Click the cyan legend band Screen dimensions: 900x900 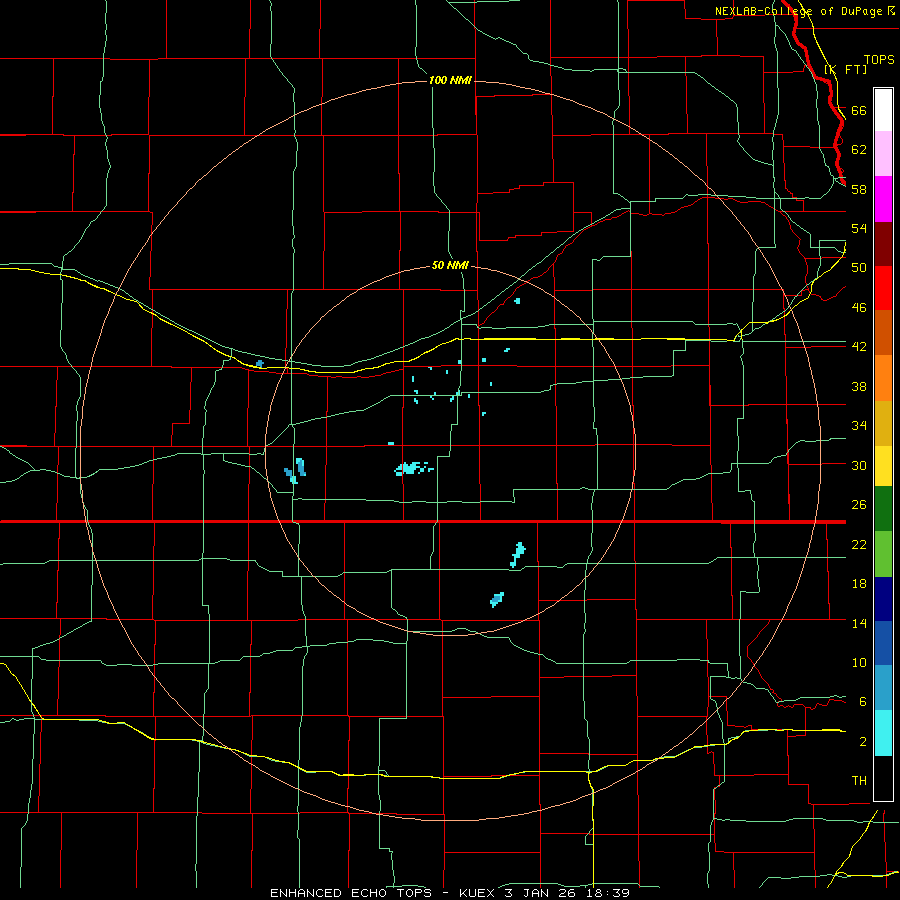(883, 733)
